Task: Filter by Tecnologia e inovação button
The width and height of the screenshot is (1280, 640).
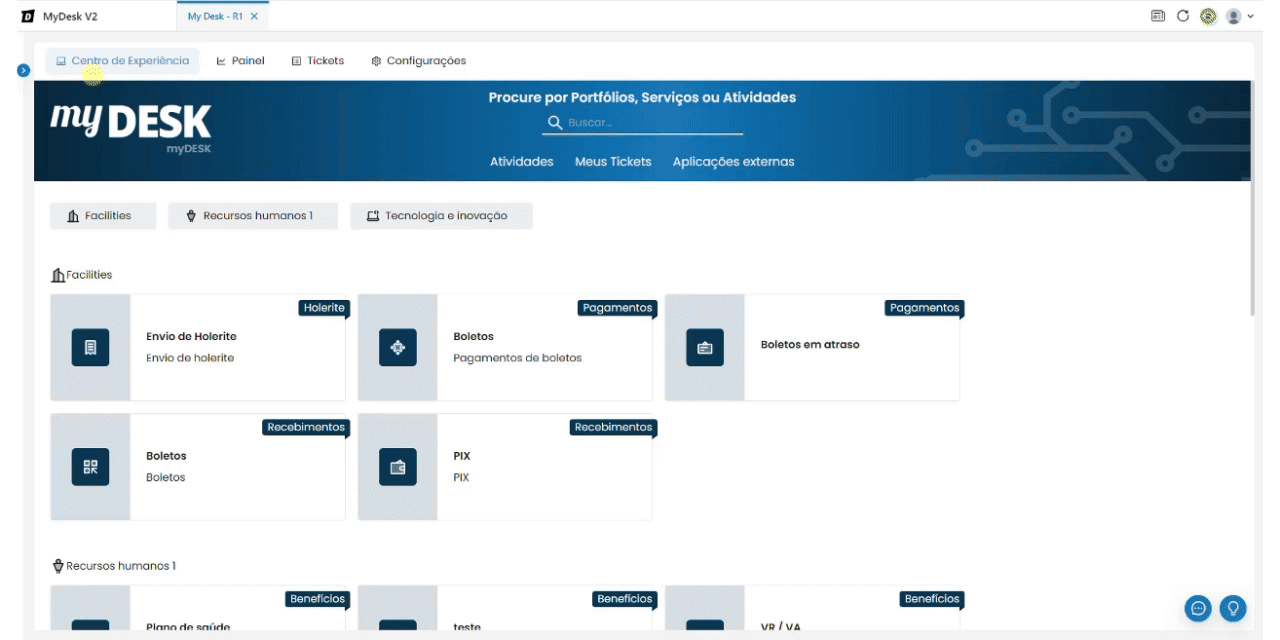Action: point(441,216)
